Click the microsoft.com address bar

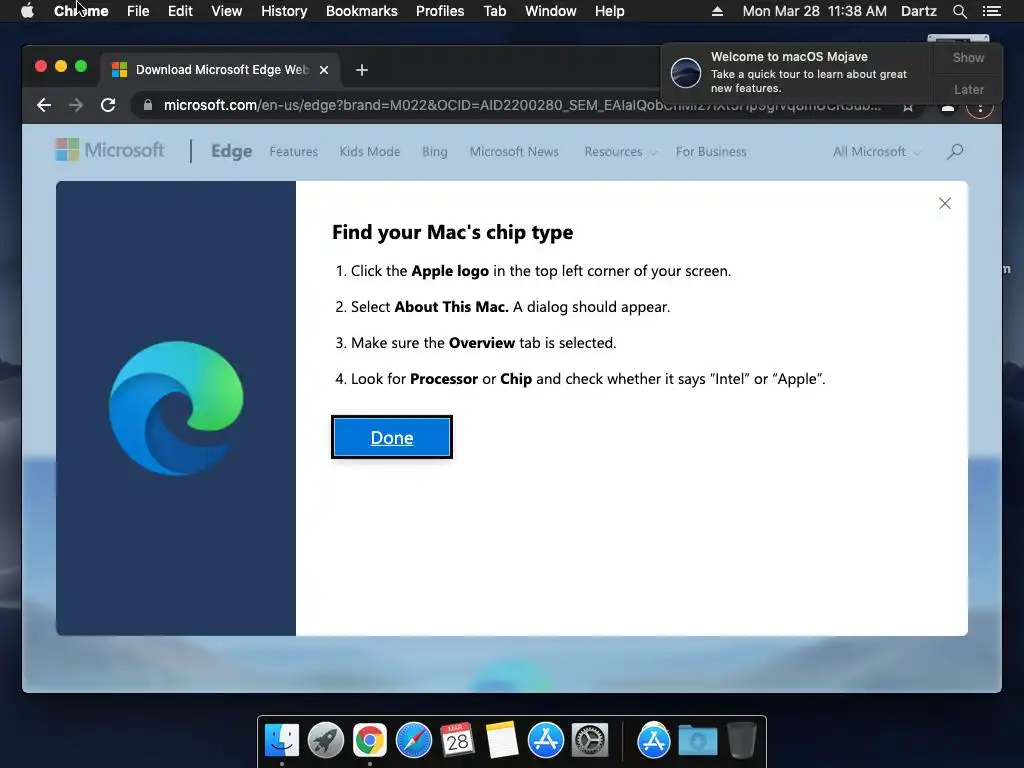pyautogui.click(x=522, y=105)
